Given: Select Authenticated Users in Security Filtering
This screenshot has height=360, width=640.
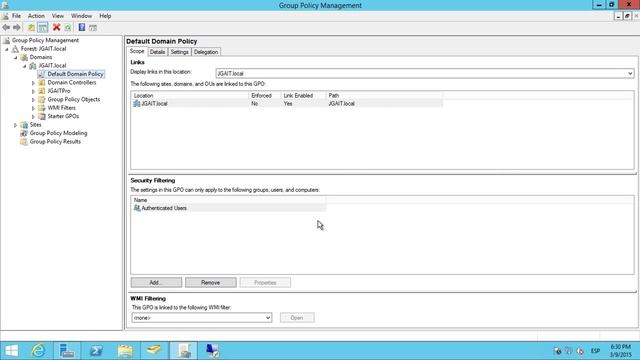Looking at the screenshot, I should pyautogui.click(x=229, y=208).
